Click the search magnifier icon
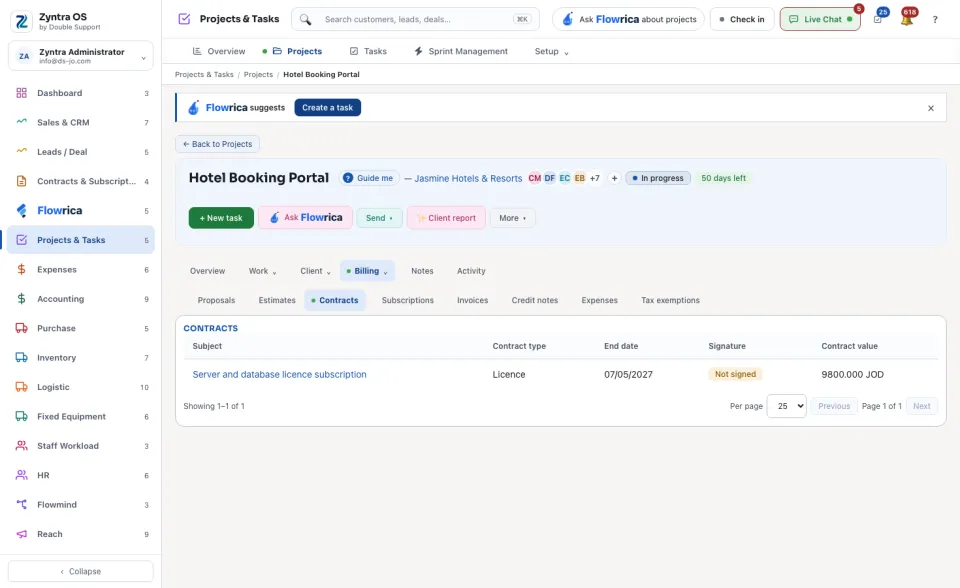Screen dimensions: 960x588 [x=306, y=20]
